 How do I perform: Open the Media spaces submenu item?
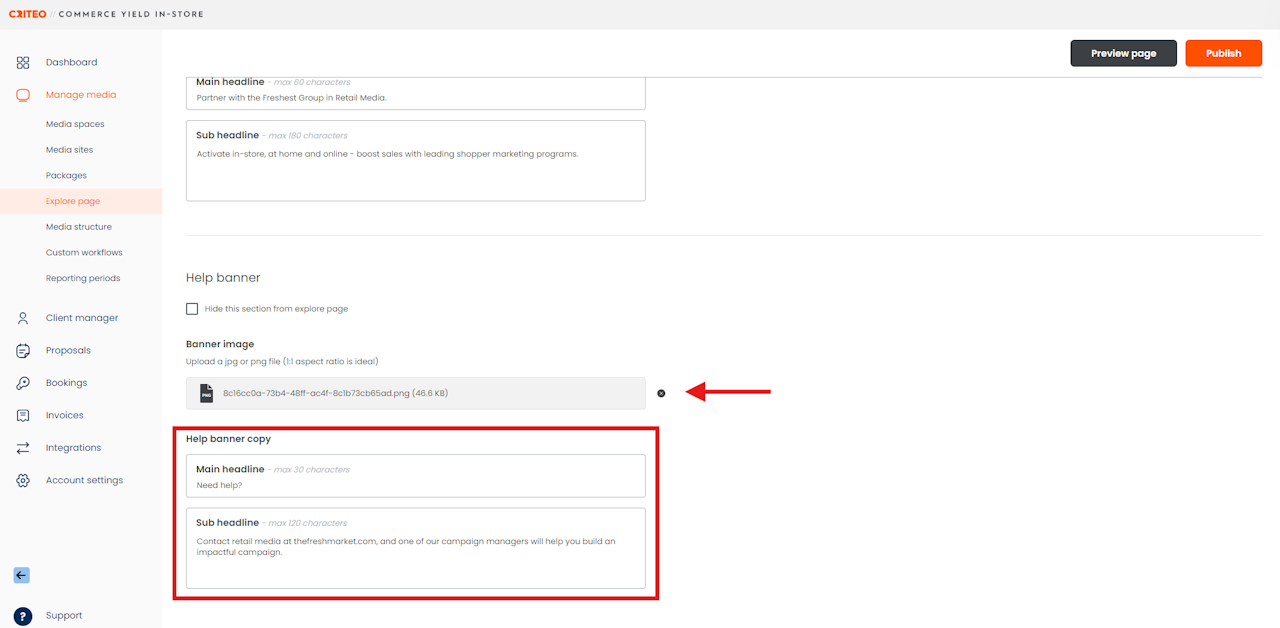[75, 124]
